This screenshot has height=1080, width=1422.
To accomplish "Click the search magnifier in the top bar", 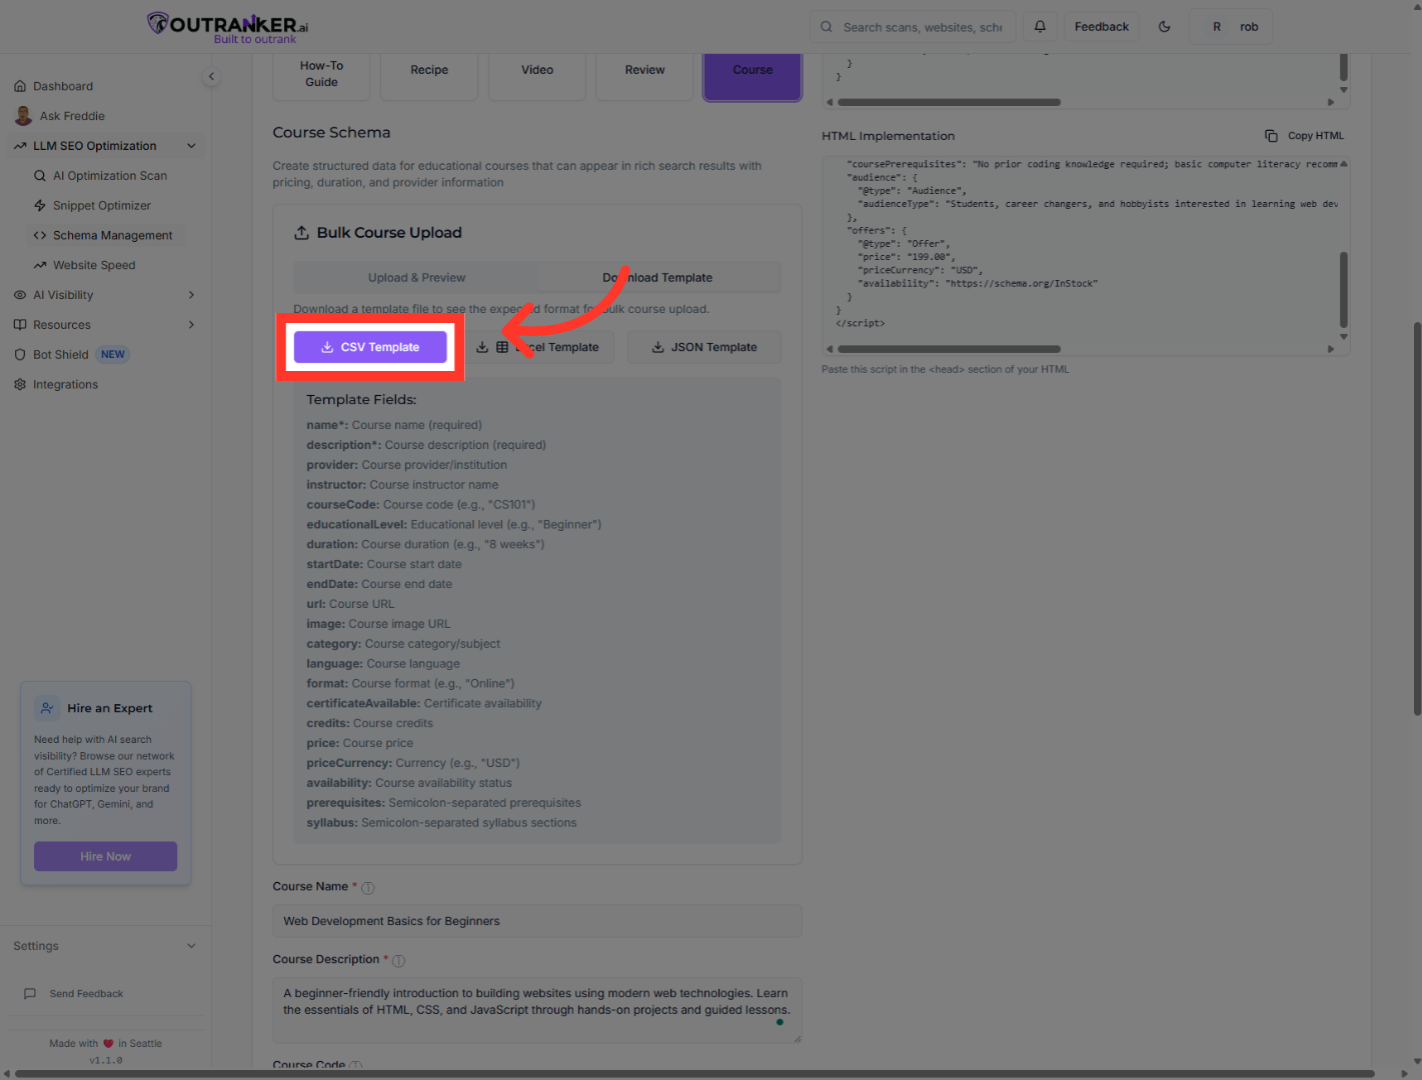I will [x=825, y=26].
